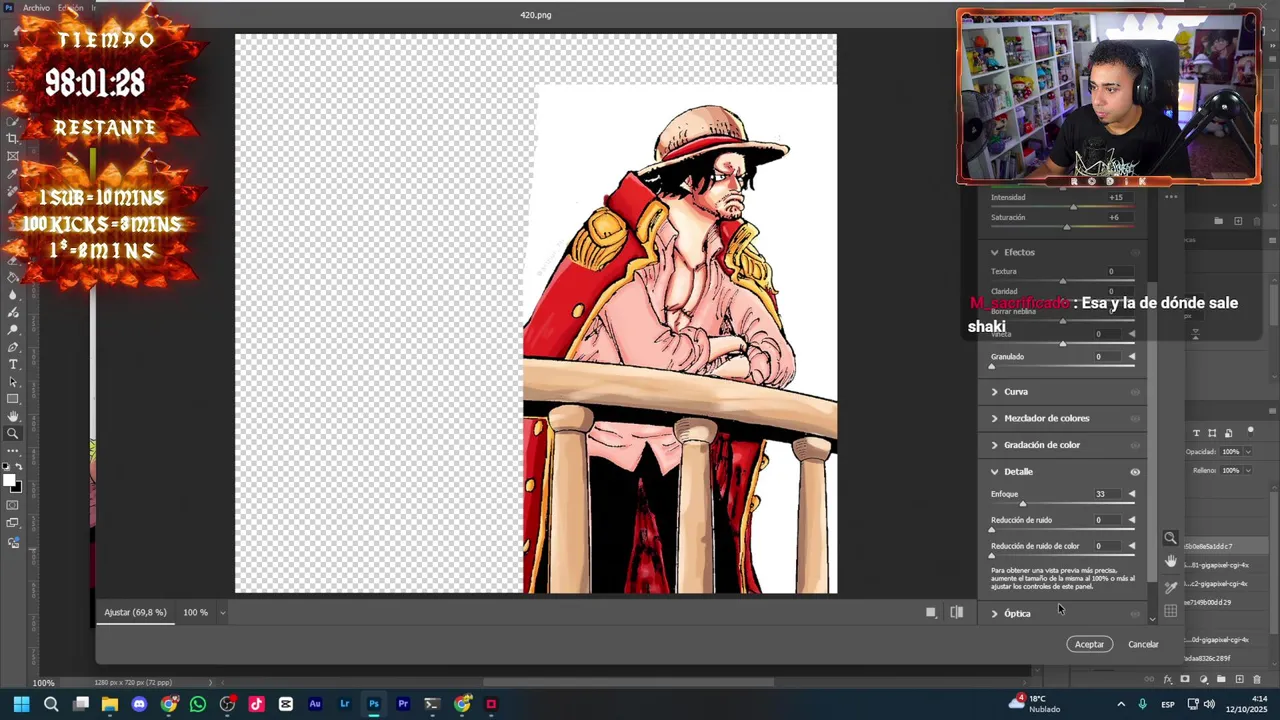Toggle Efectos panel visibility eye

(1135, 252)
